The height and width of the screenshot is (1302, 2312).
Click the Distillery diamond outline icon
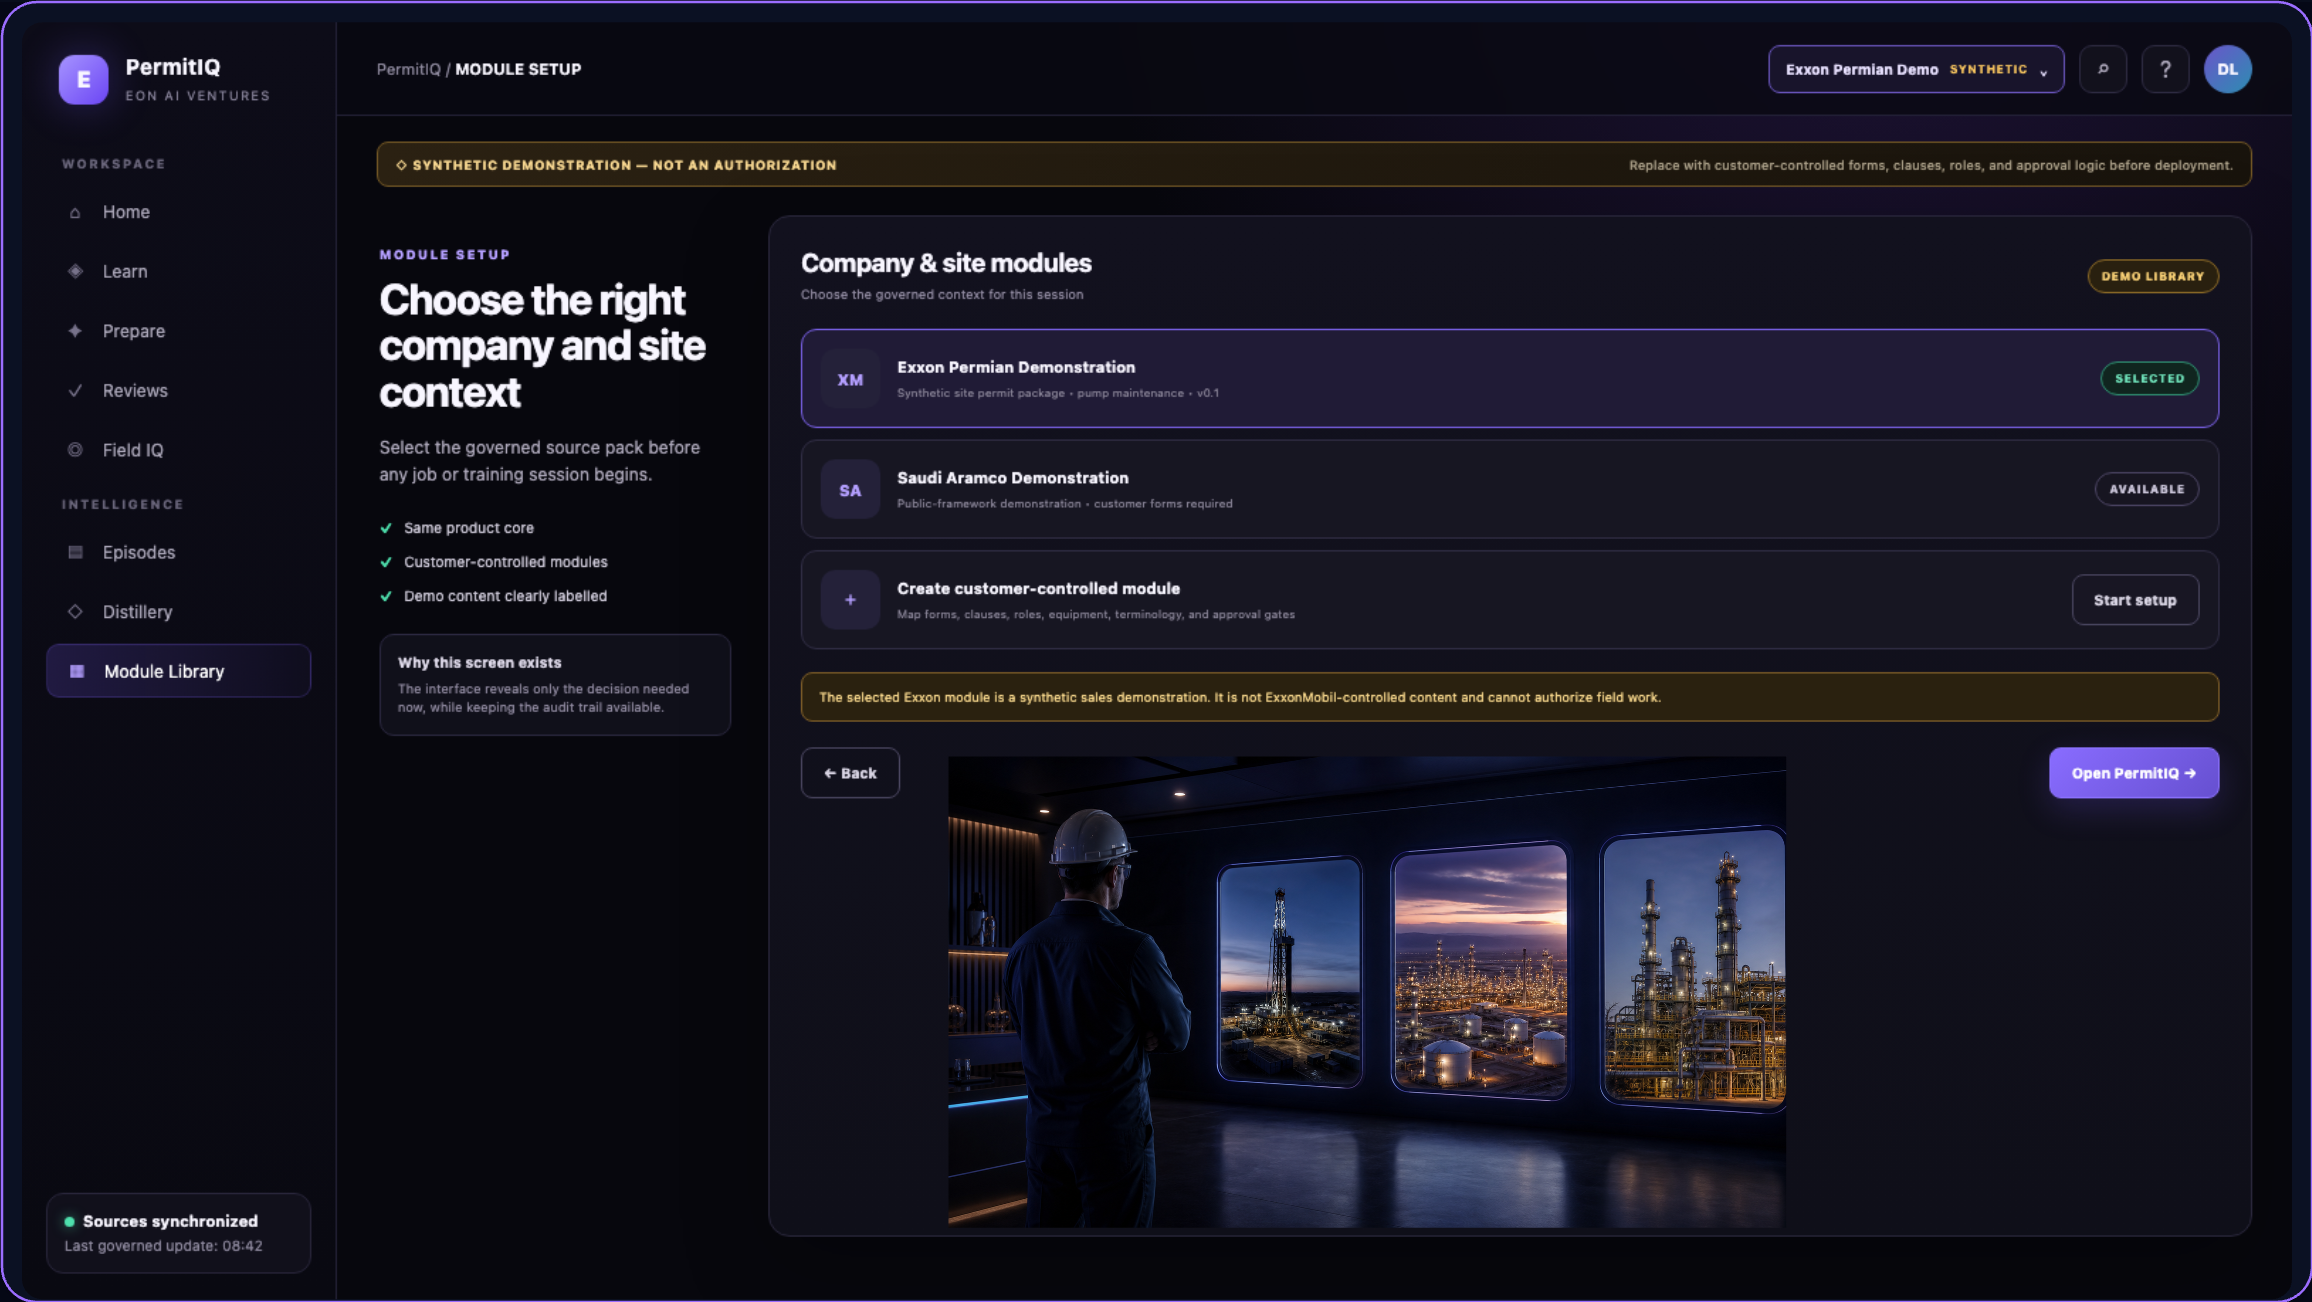(75, 612)
